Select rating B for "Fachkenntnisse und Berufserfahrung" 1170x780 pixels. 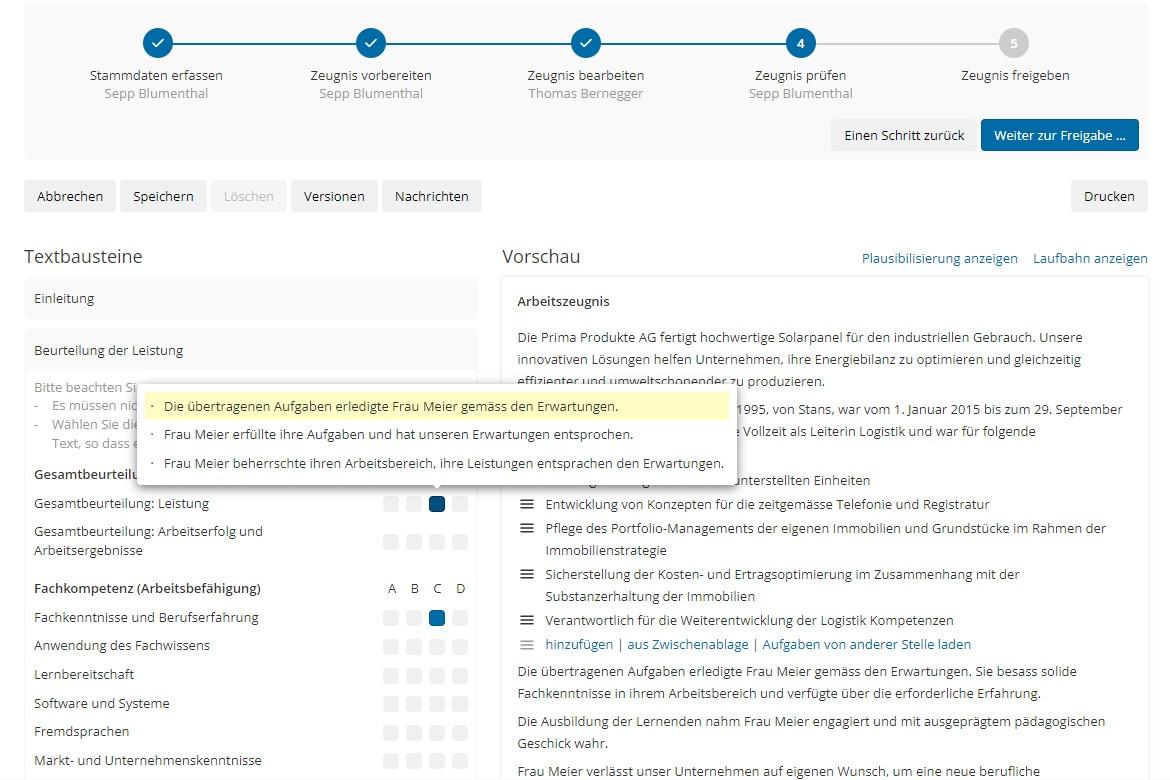pyautogui.click(x=414, y=618)
